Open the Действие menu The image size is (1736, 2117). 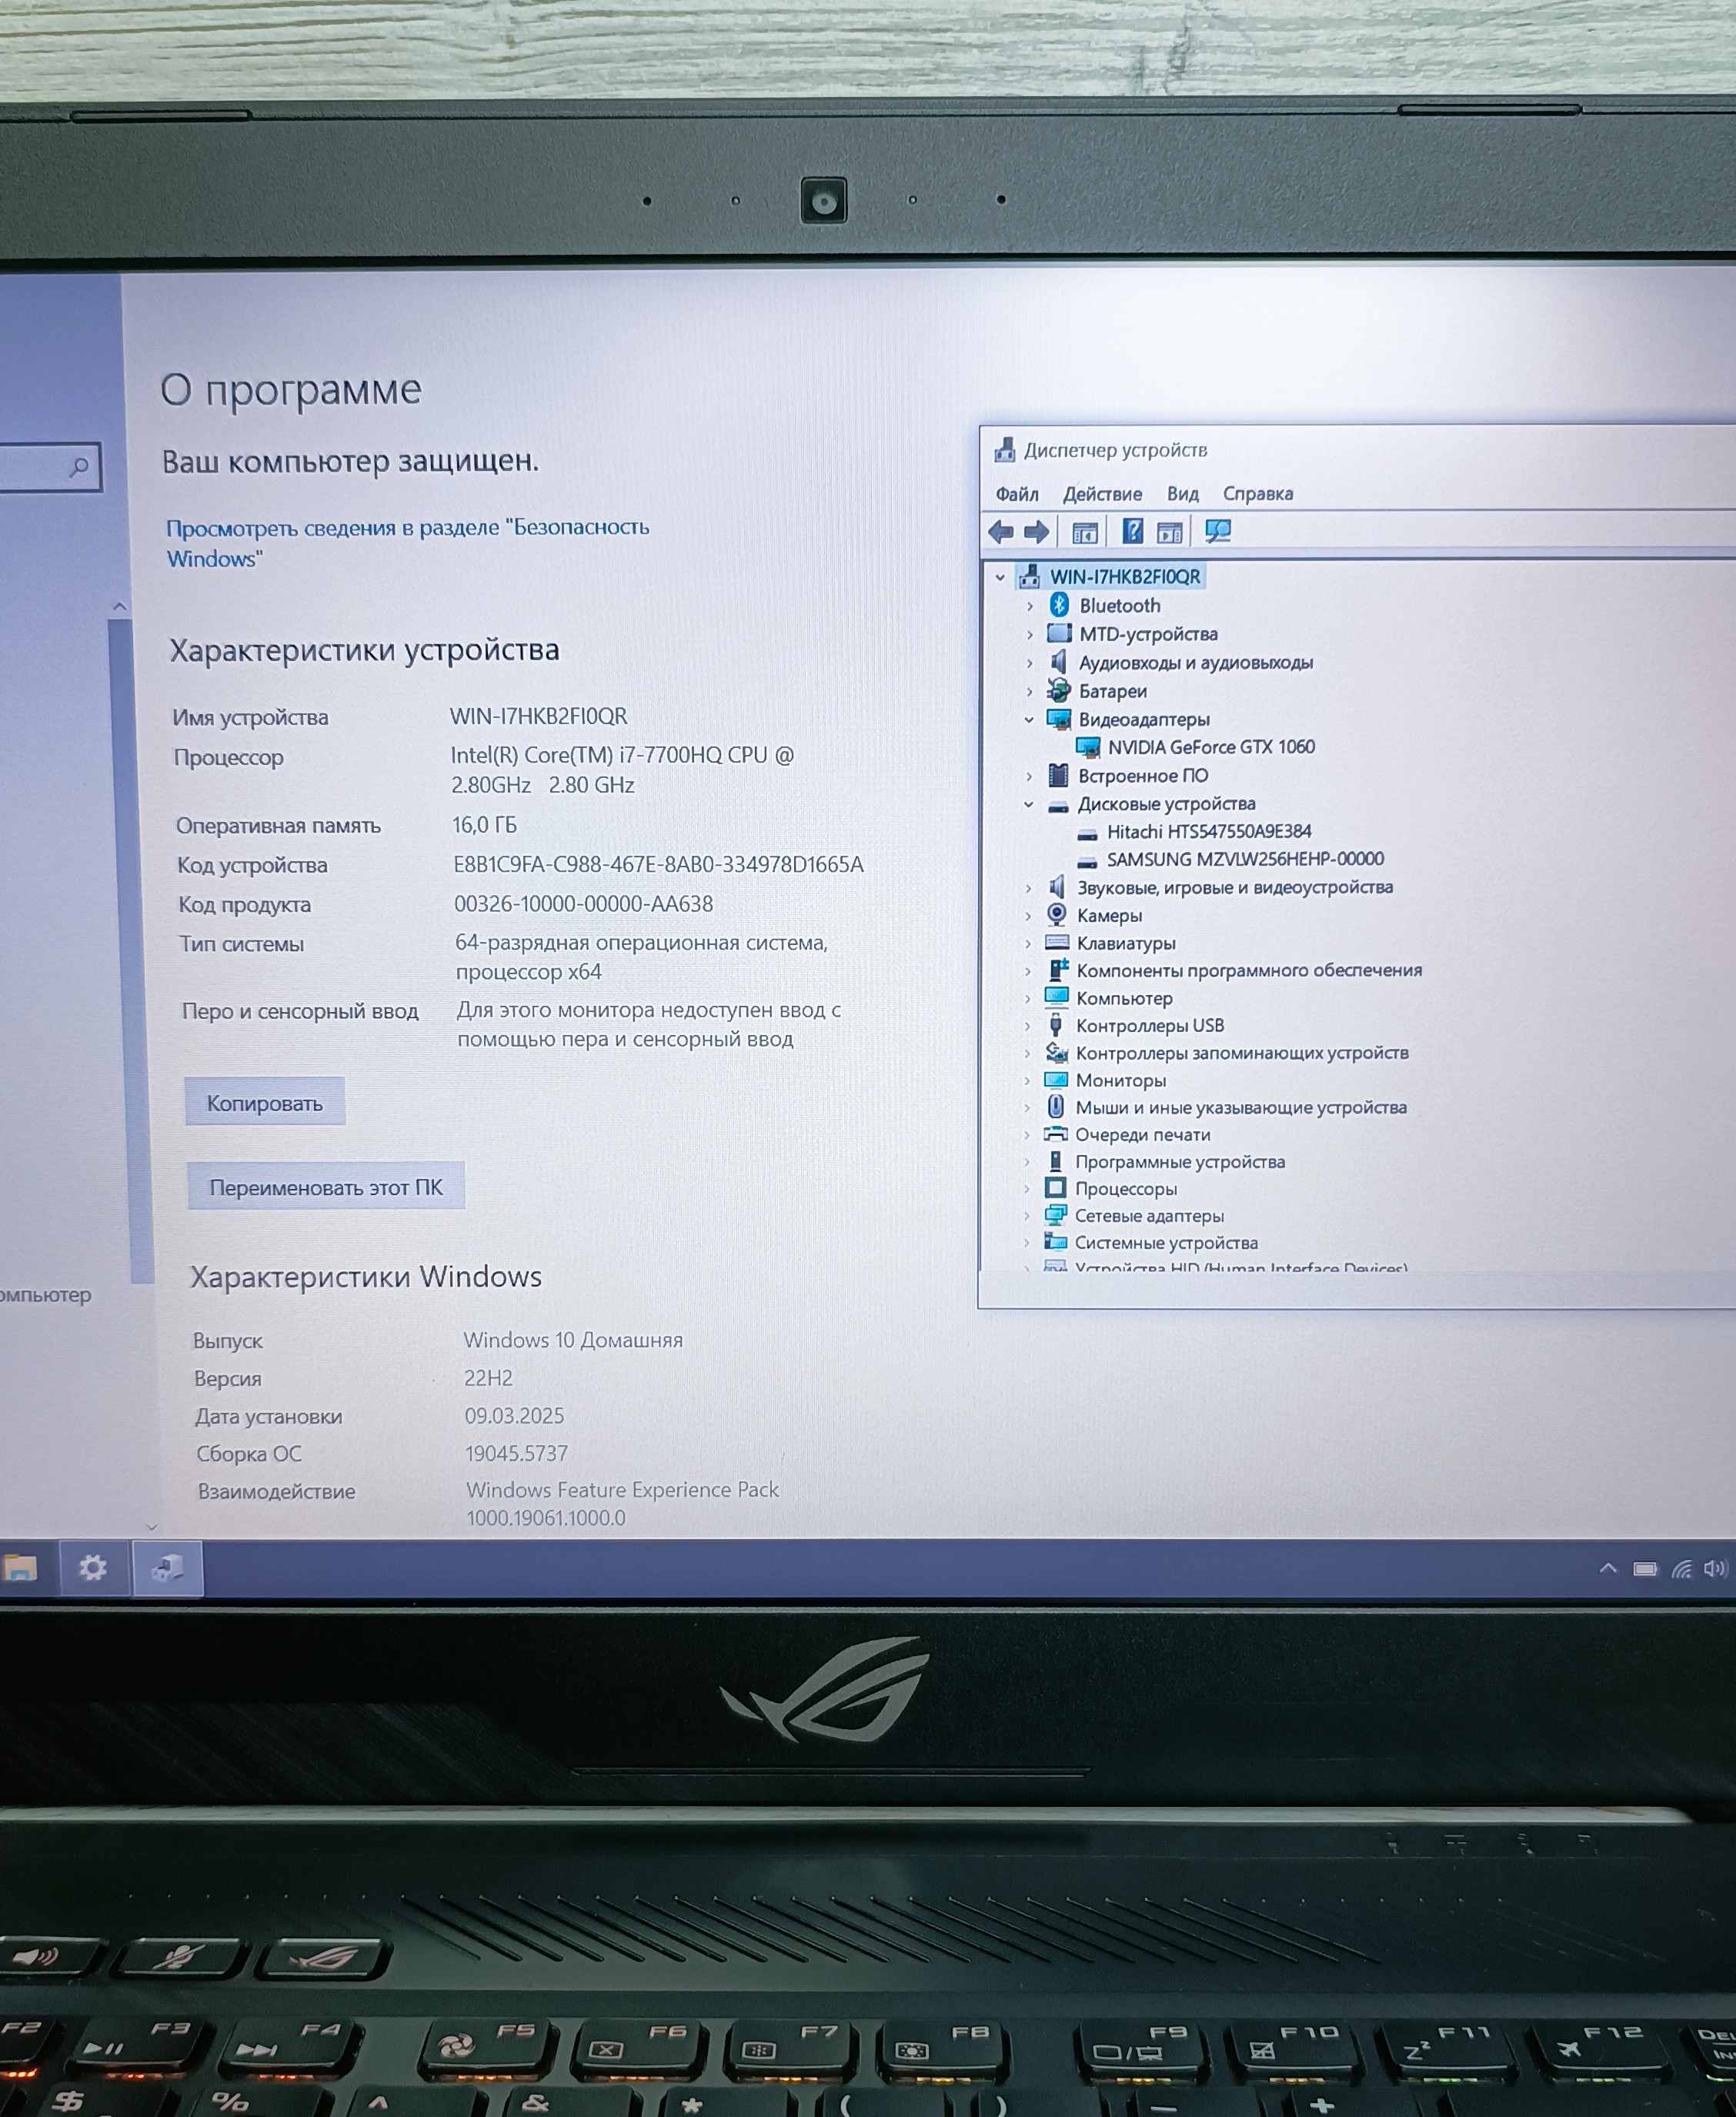click(x=1101, y=494)
